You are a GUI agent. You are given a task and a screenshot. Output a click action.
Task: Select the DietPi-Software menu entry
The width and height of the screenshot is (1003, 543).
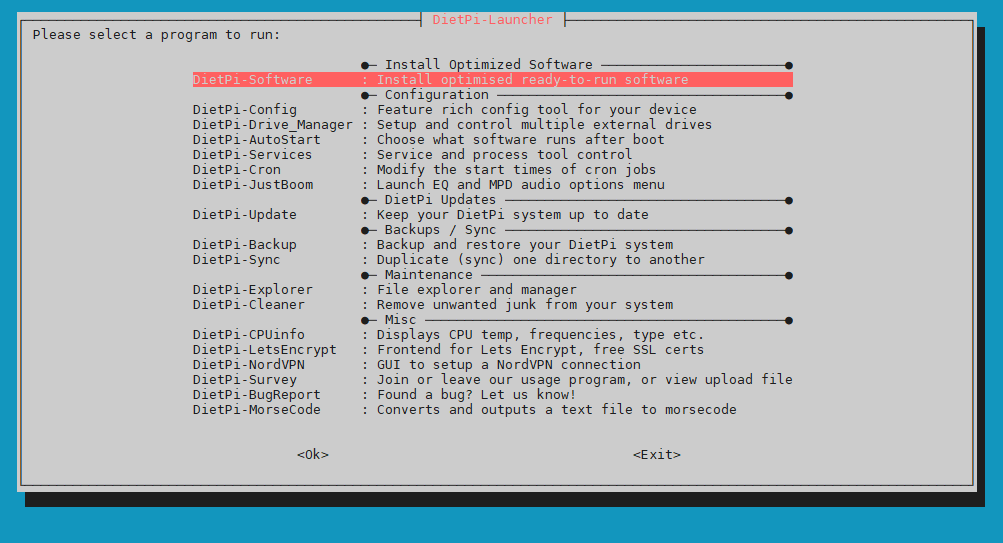(493, 80)
